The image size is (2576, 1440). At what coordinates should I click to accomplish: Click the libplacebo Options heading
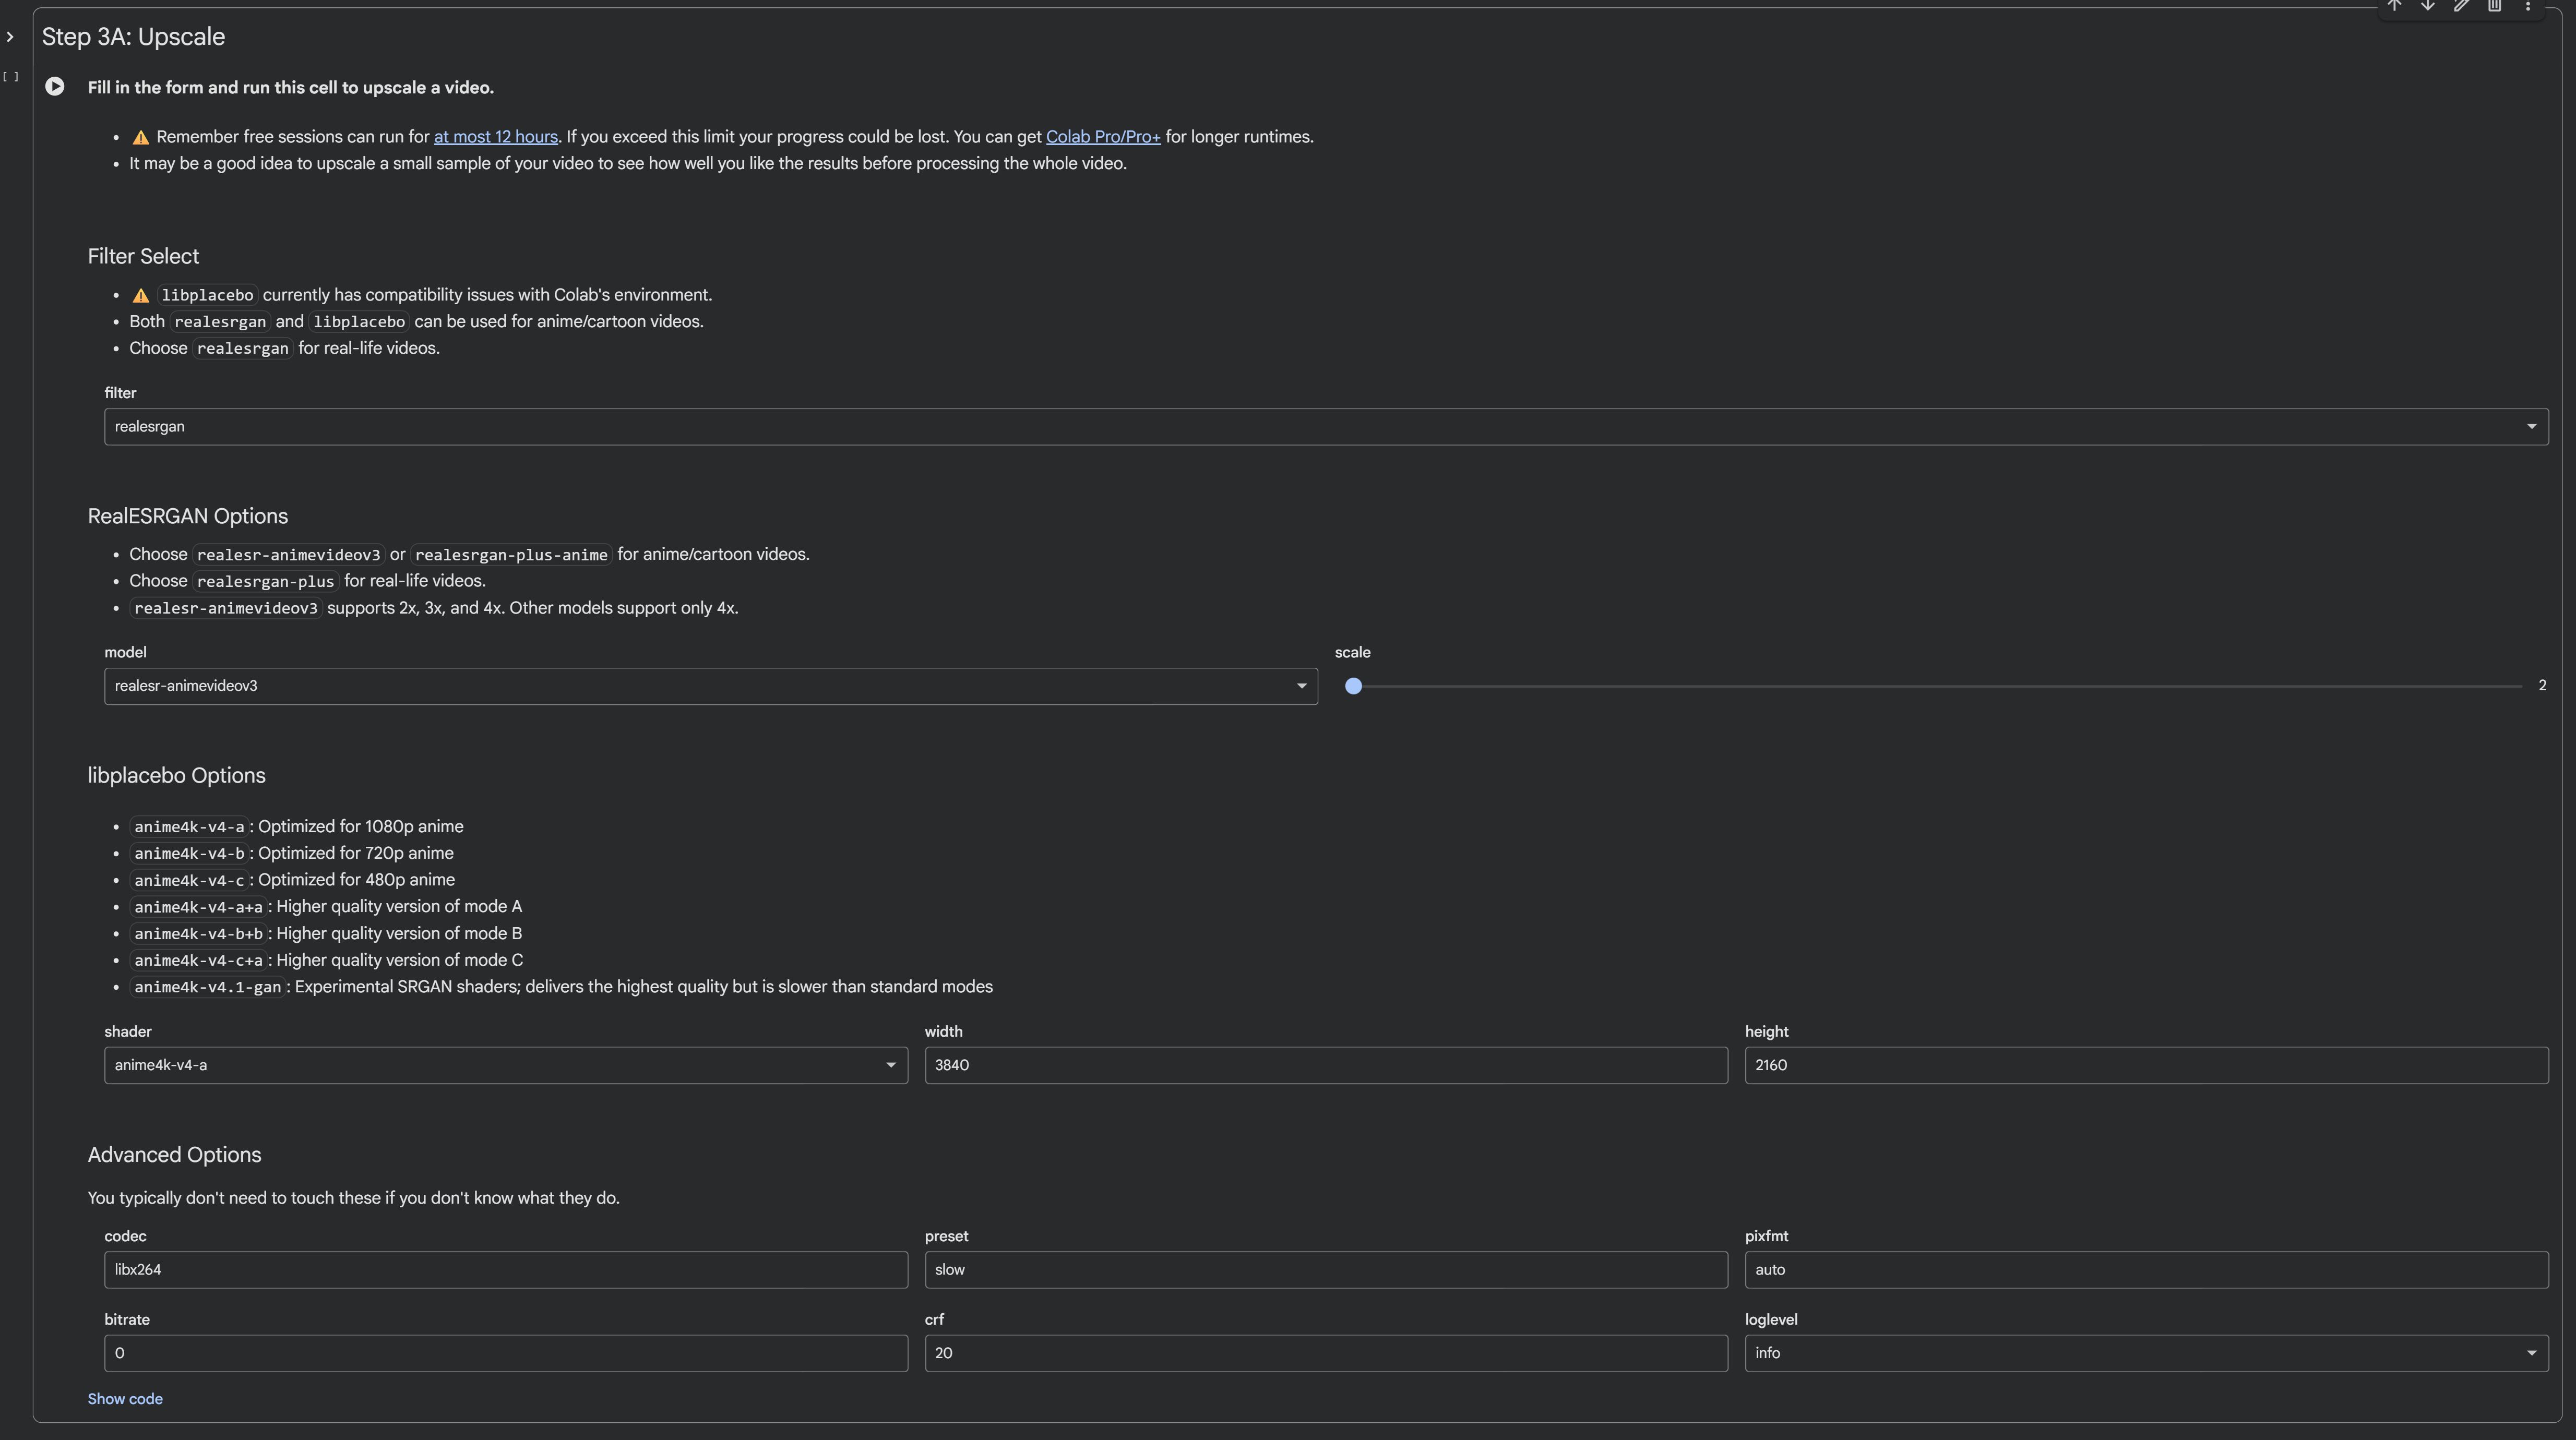176,776
